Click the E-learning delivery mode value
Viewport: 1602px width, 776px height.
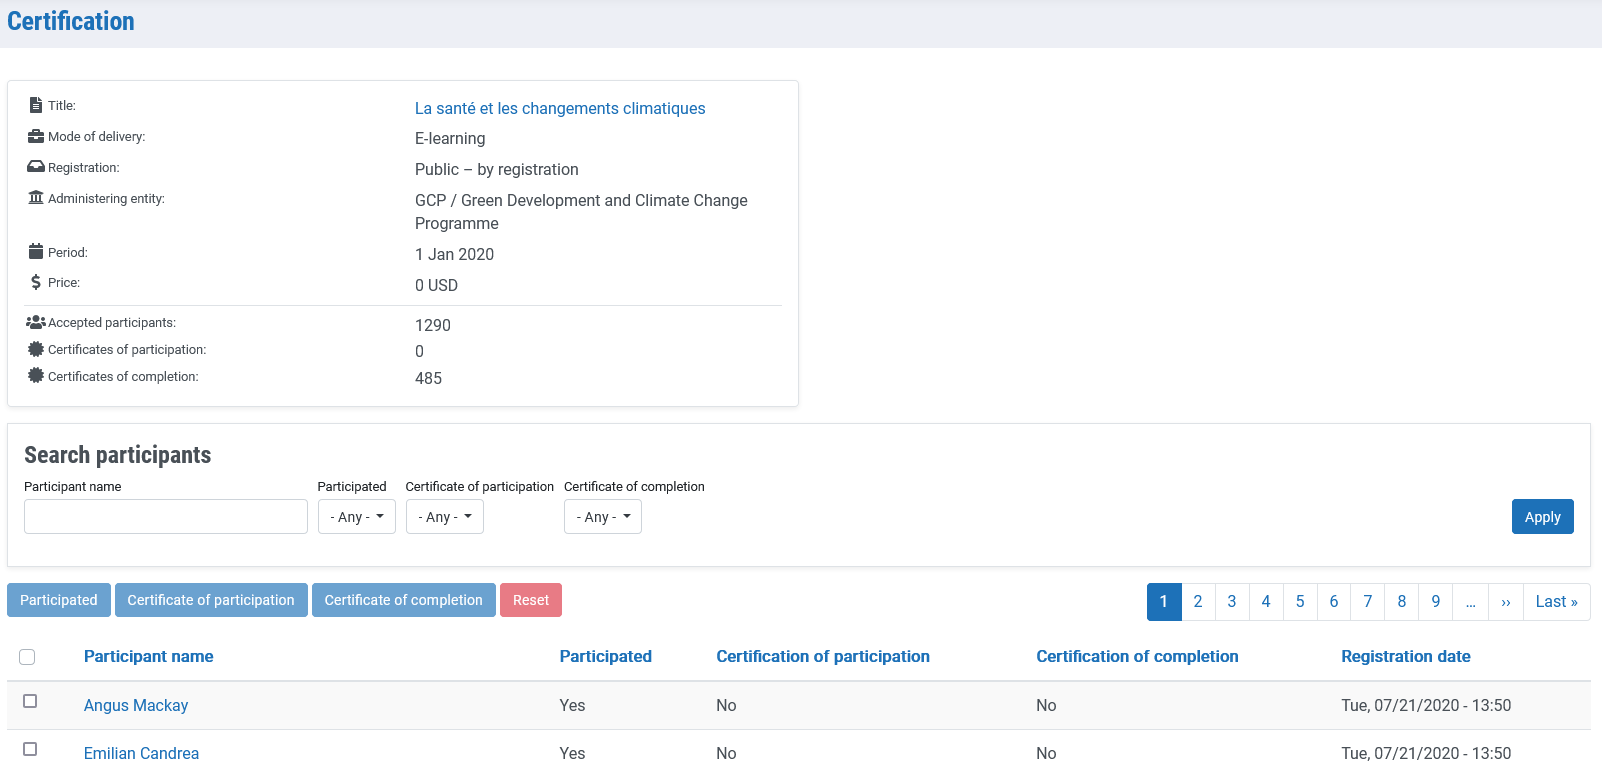450,138
